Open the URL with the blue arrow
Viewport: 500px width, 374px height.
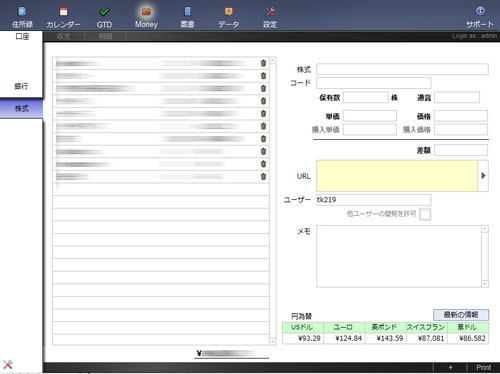[483, 175]
